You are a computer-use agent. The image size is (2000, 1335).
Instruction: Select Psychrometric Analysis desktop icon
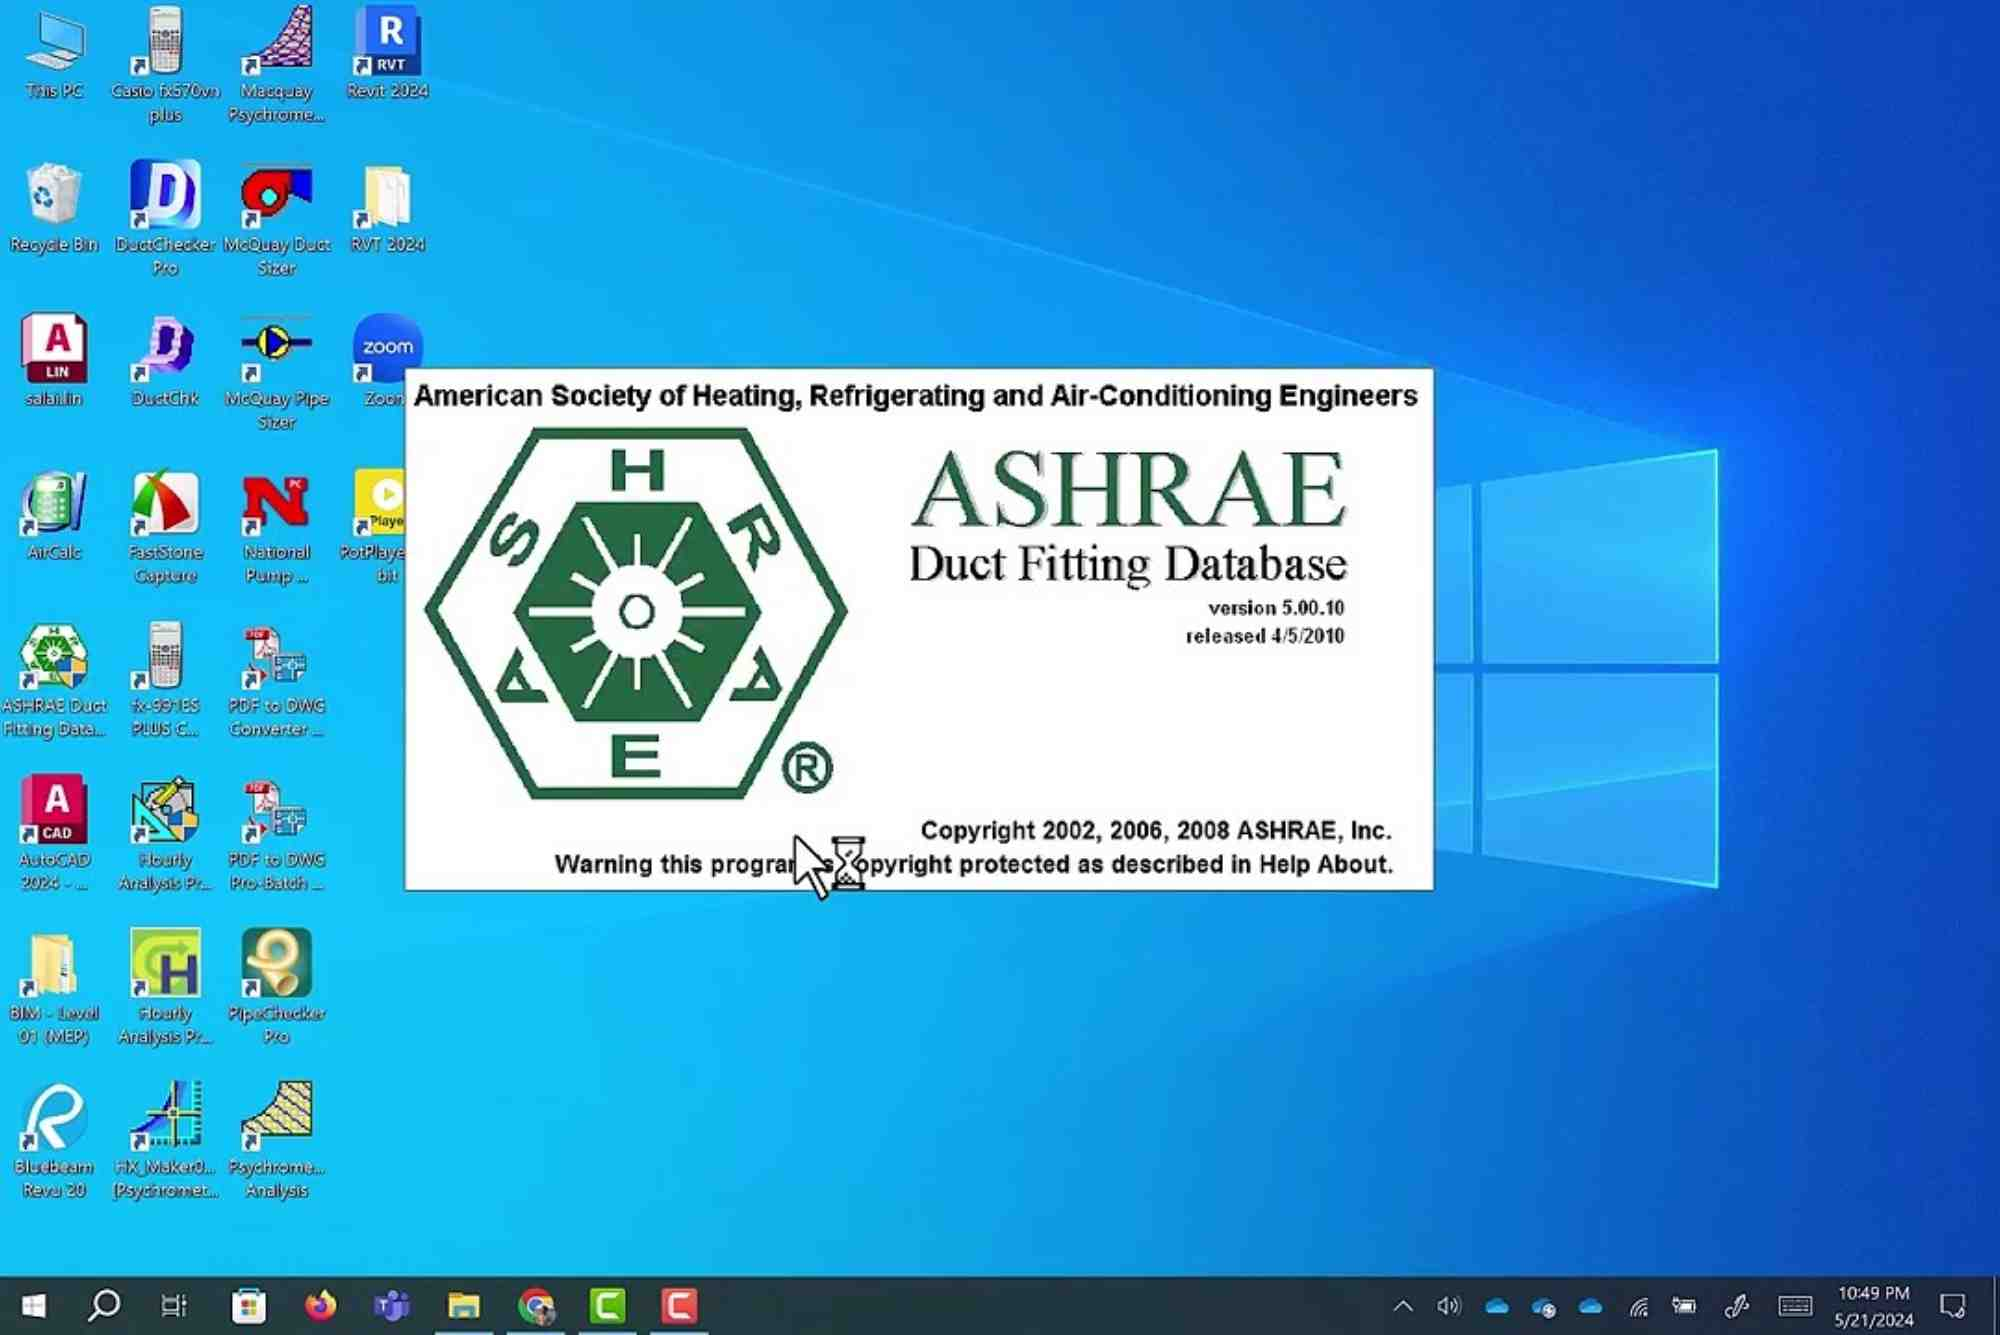(x=276, y=1141)
